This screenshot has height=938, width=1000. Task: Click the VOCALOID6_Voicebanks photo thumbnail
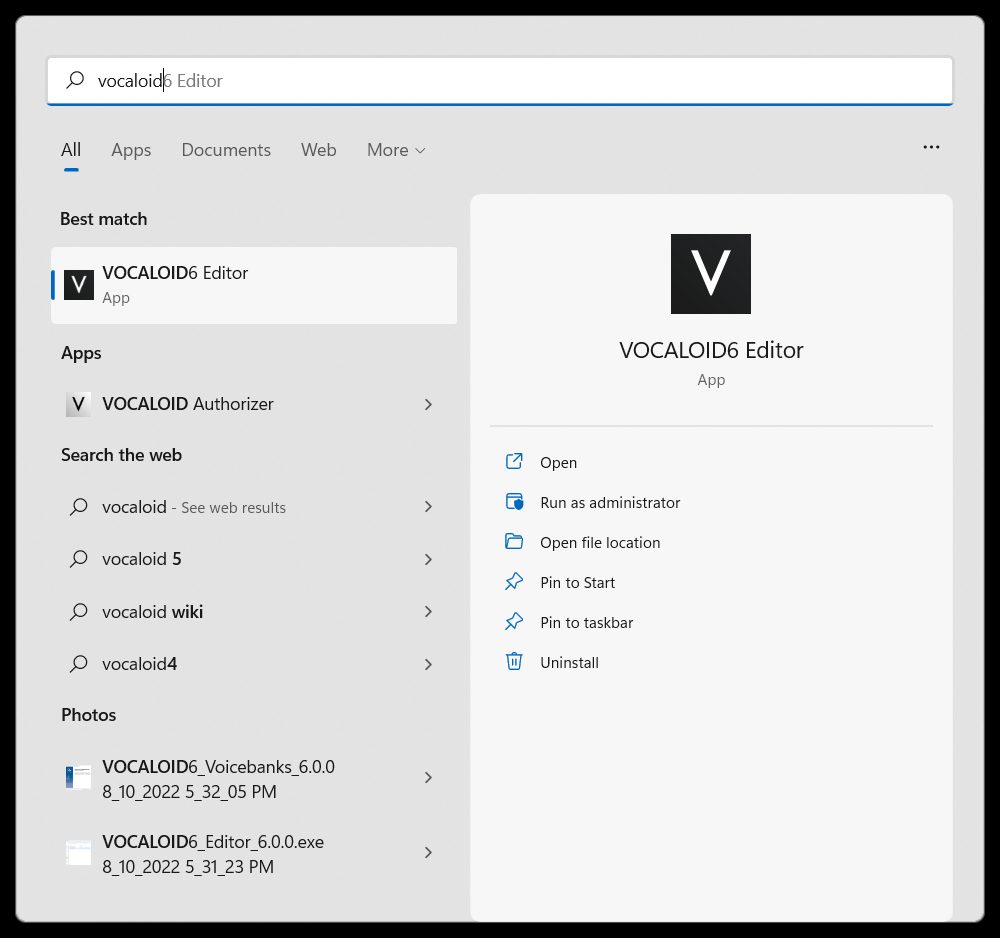pyautogui.click(x=78, y=777)
